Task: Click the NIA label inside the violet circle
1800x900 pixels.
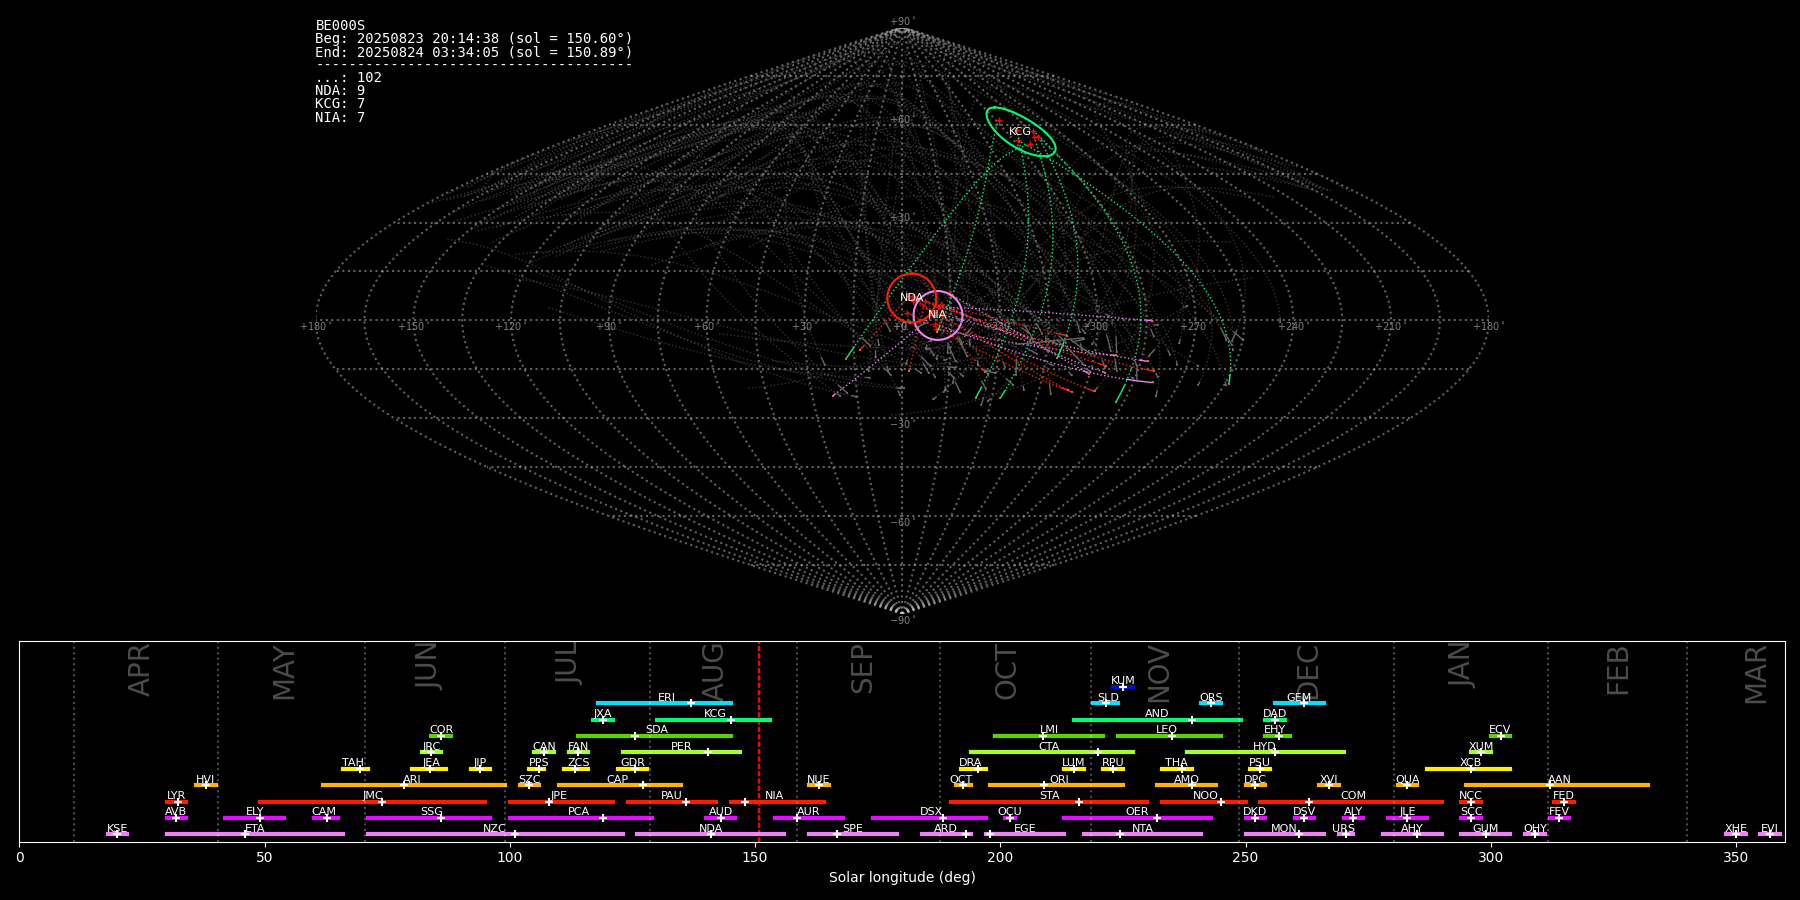Action: [937, 315]
